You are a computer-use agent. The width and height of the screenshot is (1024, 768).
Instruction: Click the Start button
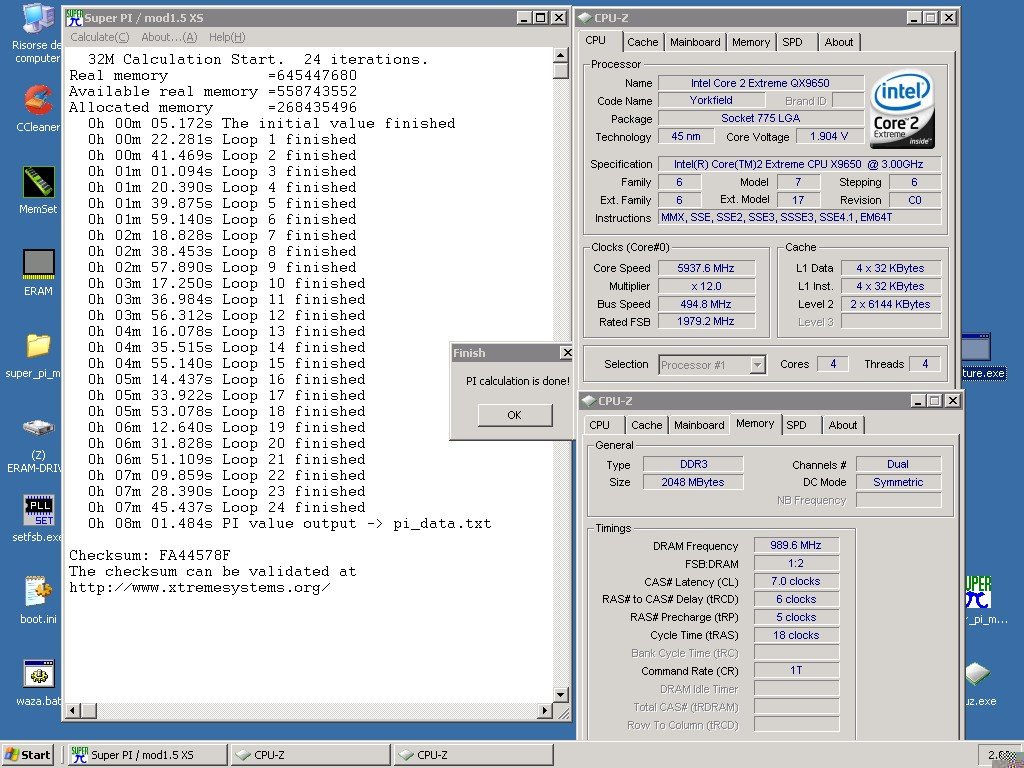27,755
